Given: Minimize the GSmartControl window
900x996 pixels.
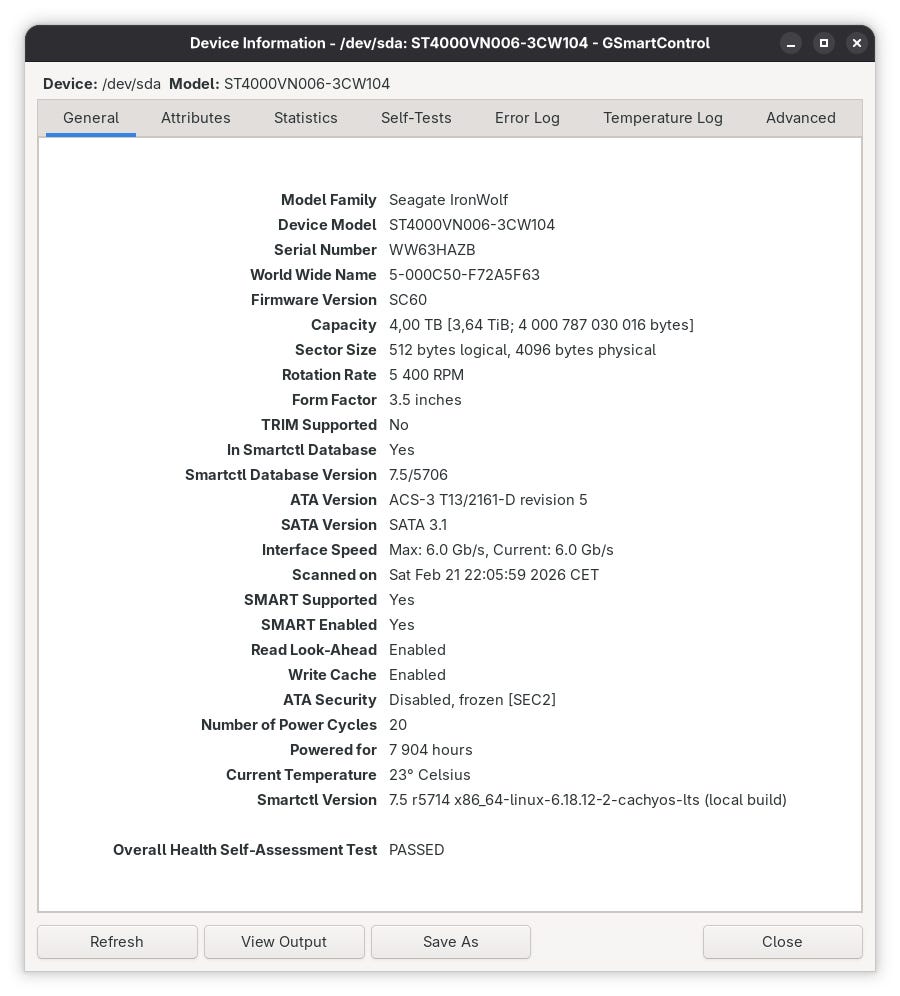Looking at the screenshot, I should coord(791,43).
